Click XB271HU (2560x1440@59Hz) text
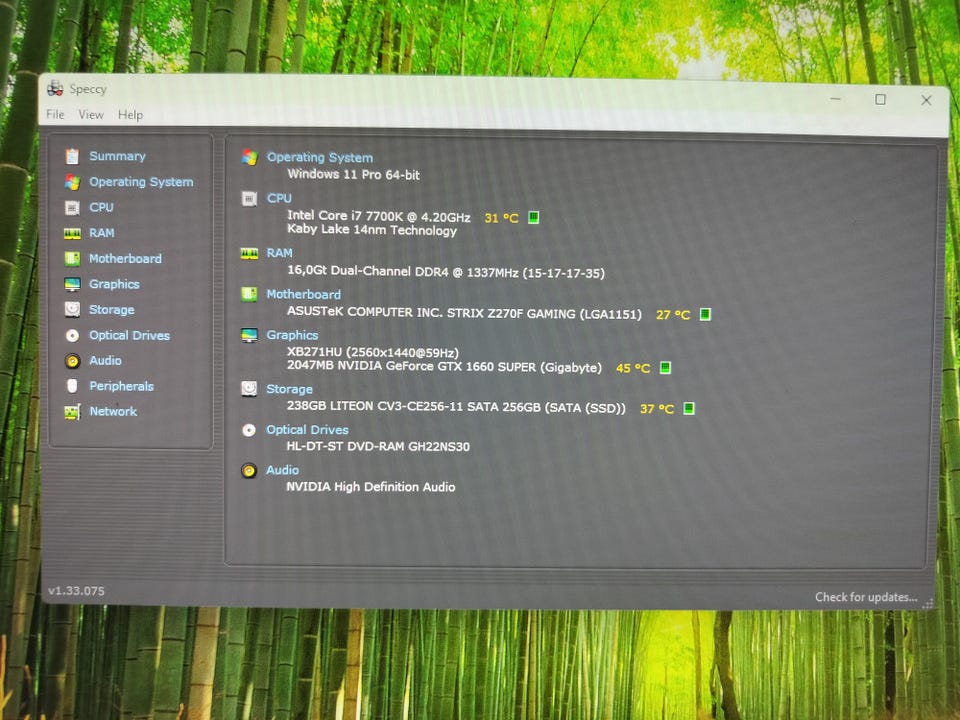960x720 pixels. pos(373,353)
